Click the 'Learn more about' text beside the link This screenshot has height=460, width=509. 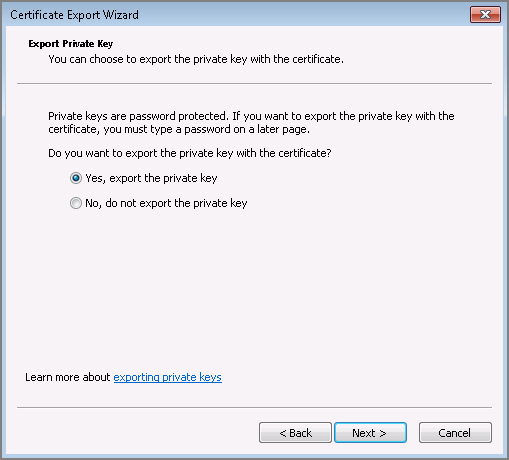point(67,377)
